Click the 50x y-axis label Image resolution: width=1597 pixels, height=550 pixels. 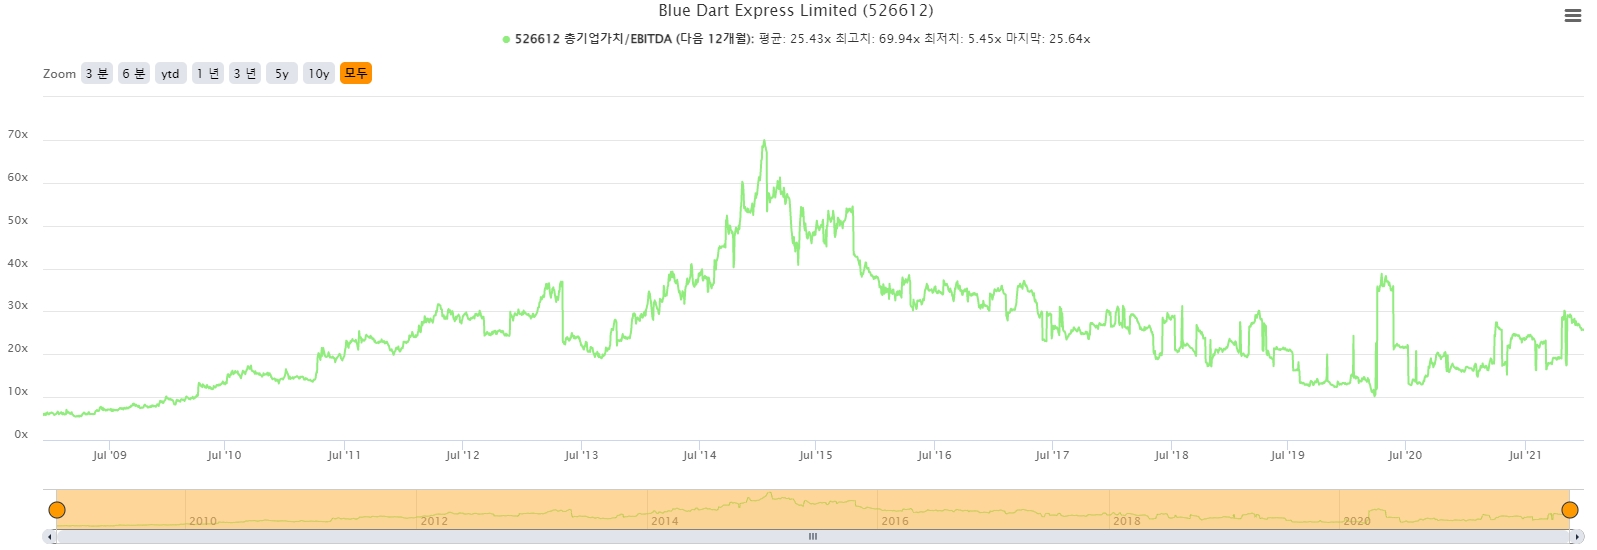[18, 220]
